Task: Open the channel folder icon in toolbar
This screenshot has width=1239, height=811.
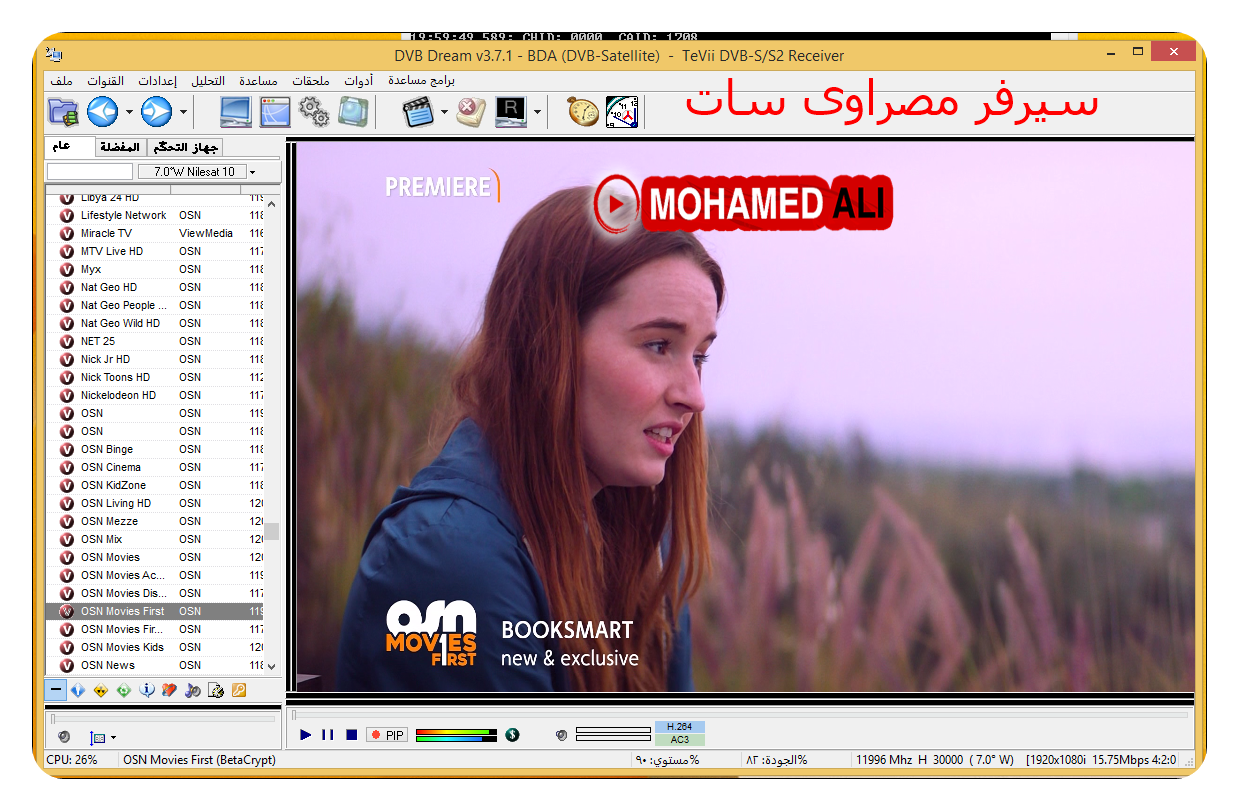Action: (63, 112)
